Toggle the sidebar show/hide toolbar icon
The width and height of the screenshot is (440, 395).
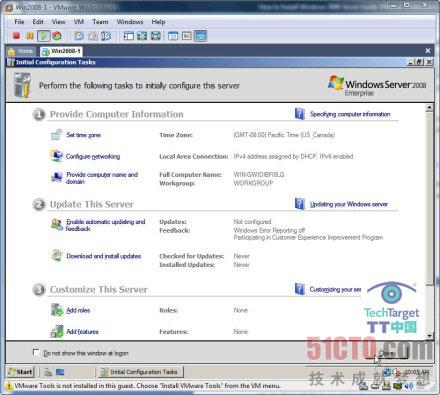click(x=128, y=36)
